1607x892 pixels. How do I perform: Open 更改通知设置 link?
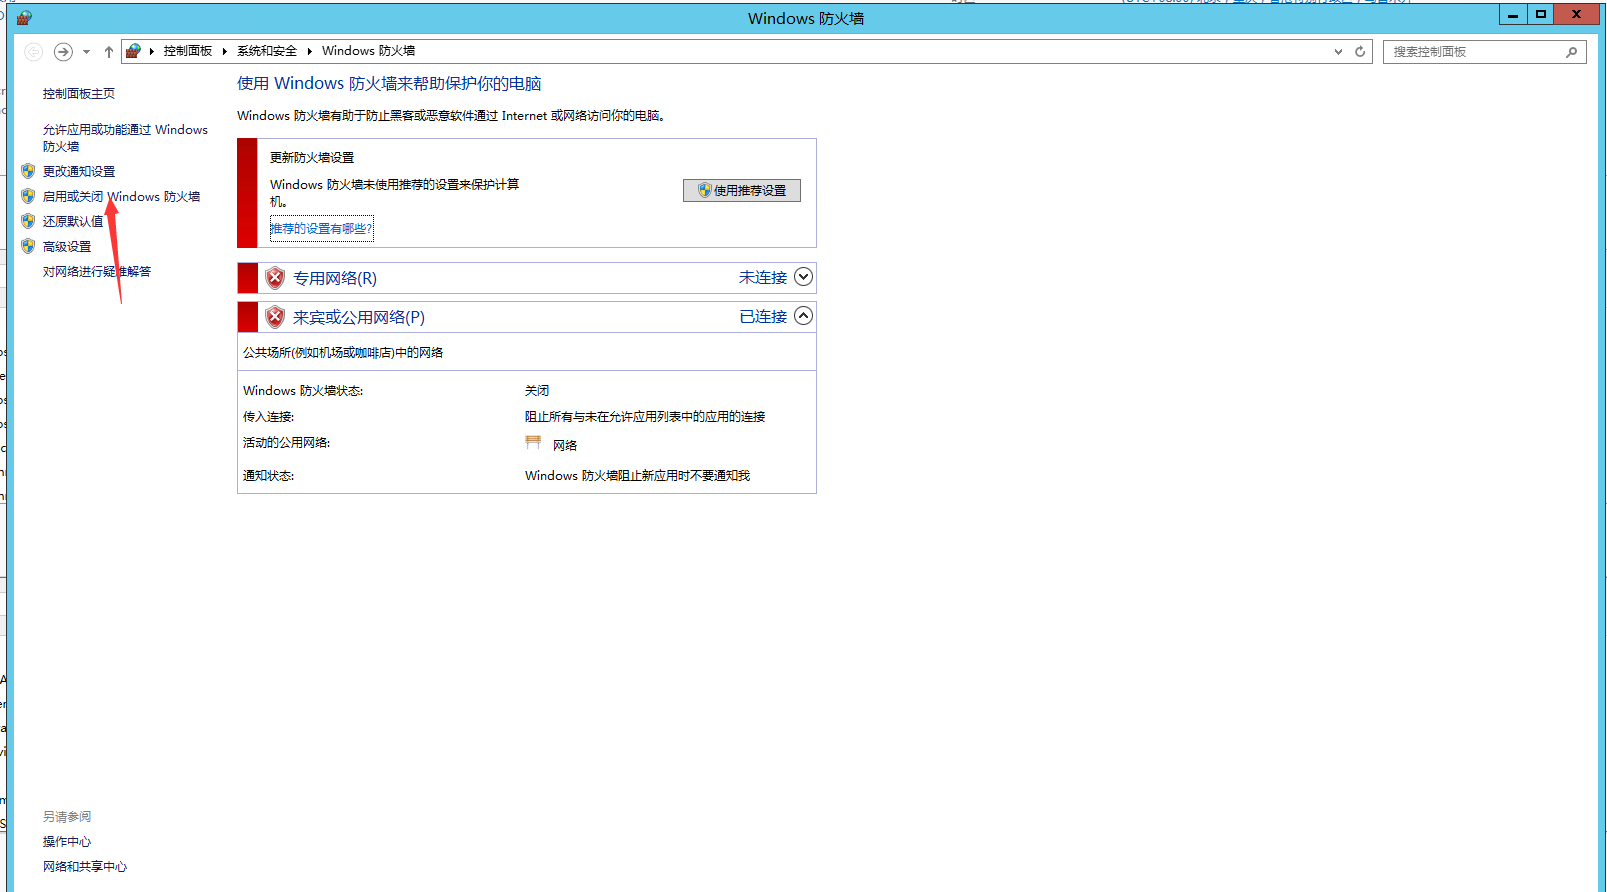pyautogui.click(x=79, y=172)
